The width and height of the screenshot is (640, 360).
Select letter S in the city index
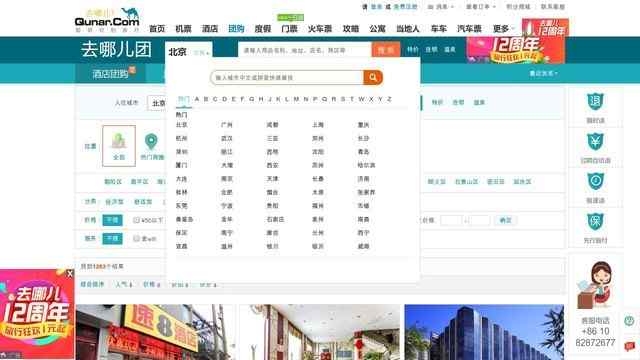pos(342,99)
